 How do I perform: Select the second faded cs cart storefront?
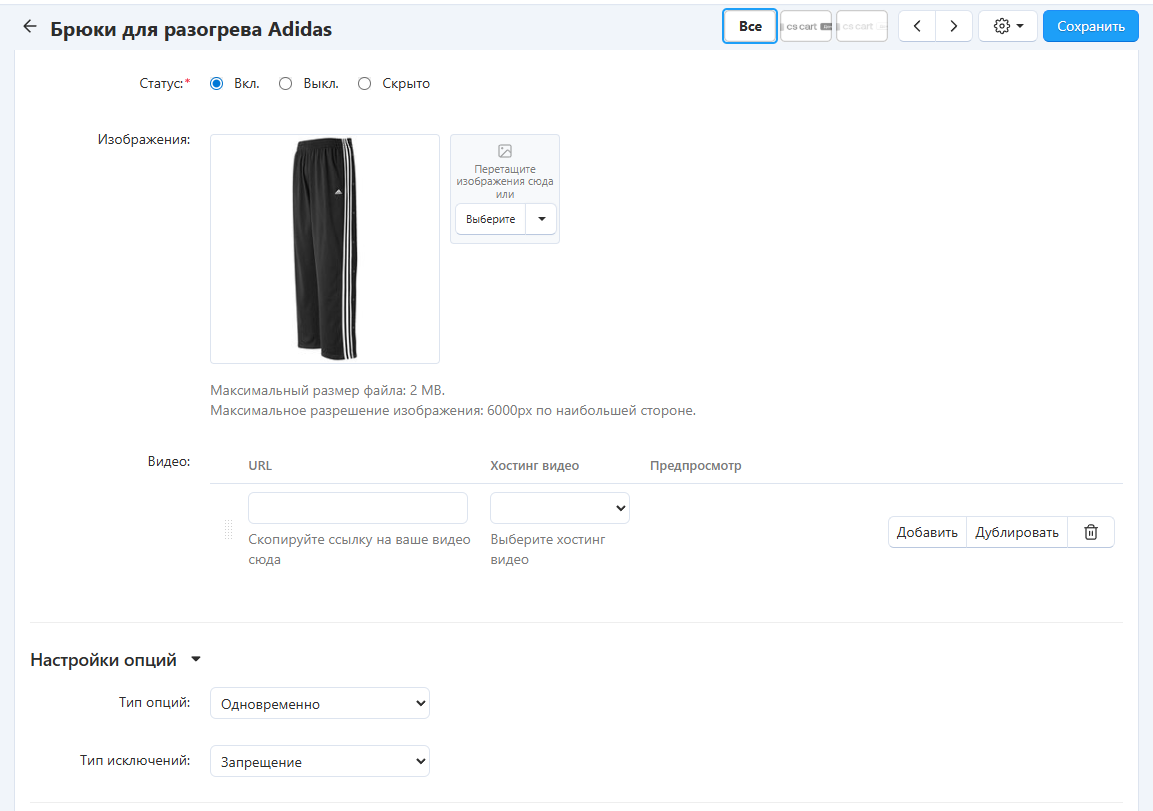pyautogui.click(x=862, y=26)
